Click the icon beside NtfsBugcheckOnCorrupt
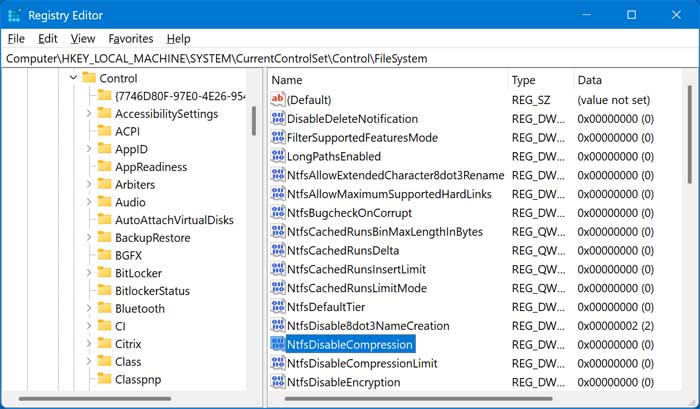The image size is (700, 409). pos(278,213)
